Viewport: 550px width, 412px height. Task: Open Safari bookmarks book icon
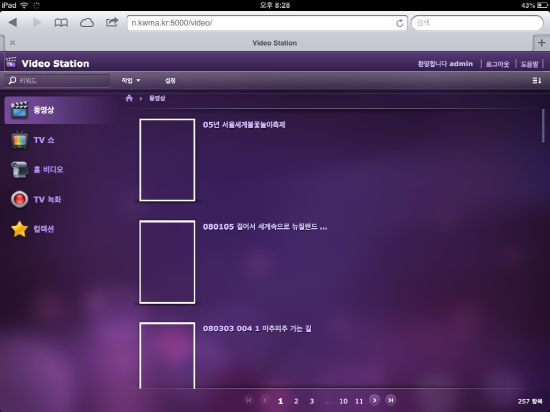pos(61,23)
